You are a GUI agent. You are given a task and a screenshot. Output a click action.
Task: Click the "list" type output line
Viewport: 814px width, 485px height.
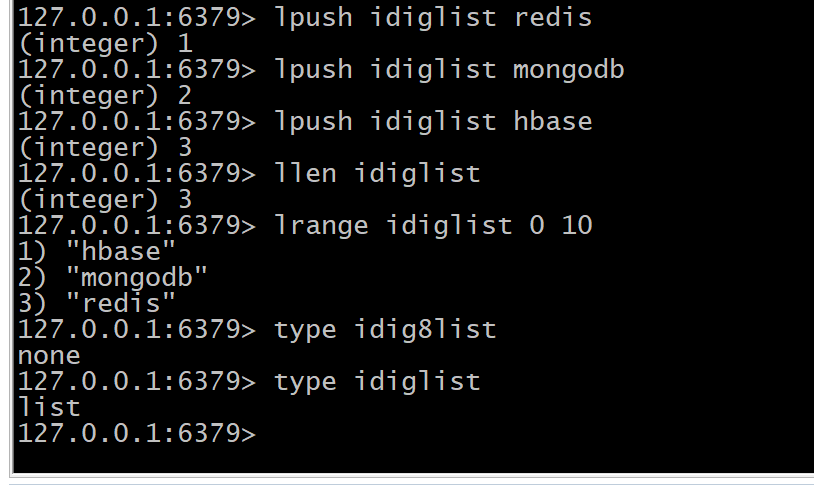click(x=49, y=407)
